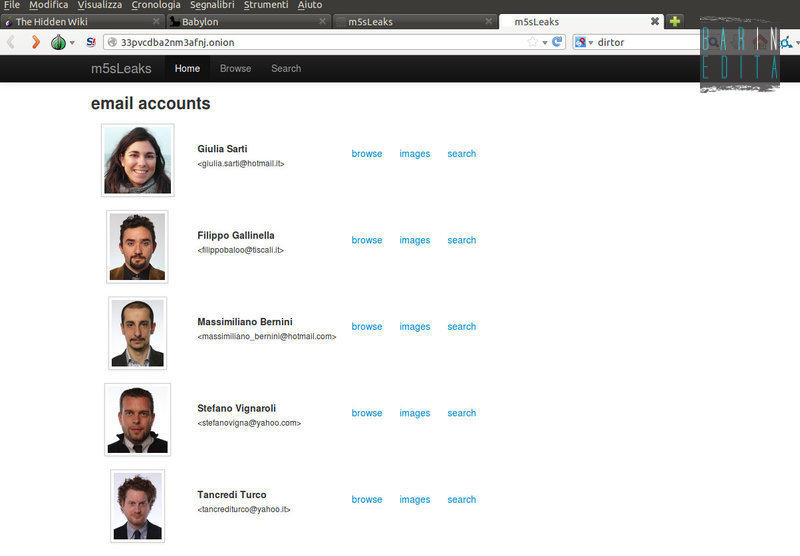Open the Cronologia menu
Screen dimensions: 800x556
point(156,5)
